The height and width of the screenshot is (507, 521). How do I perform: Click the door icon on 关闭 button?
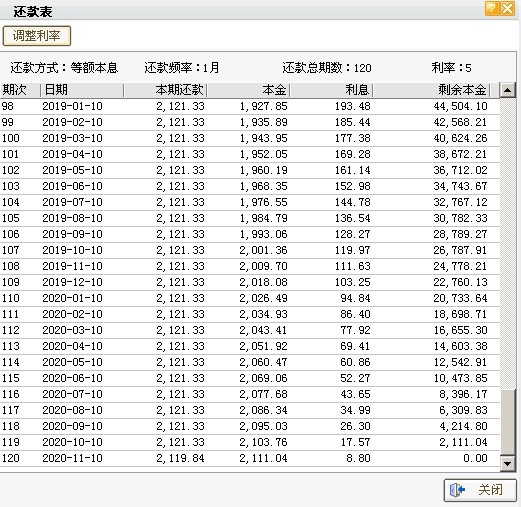[x=457, y=490]
